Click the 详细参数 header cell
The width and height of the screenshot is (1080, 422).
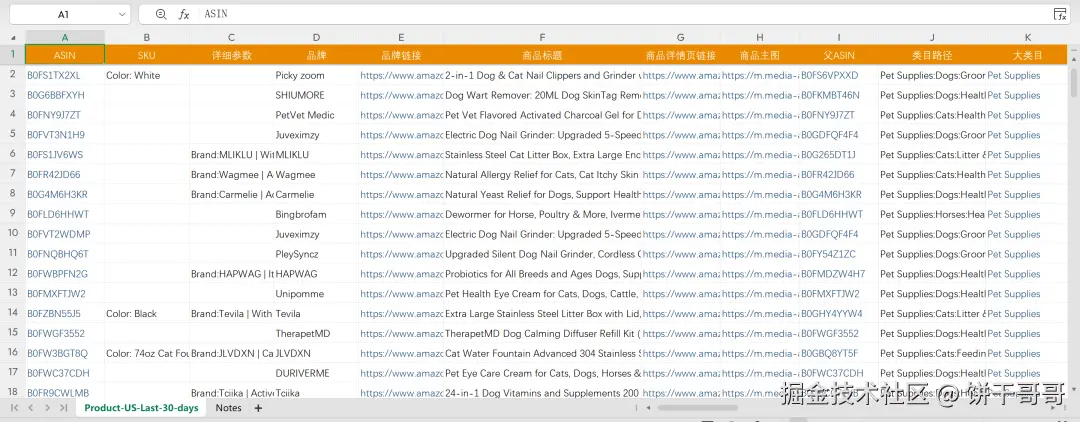pos(231,55)
